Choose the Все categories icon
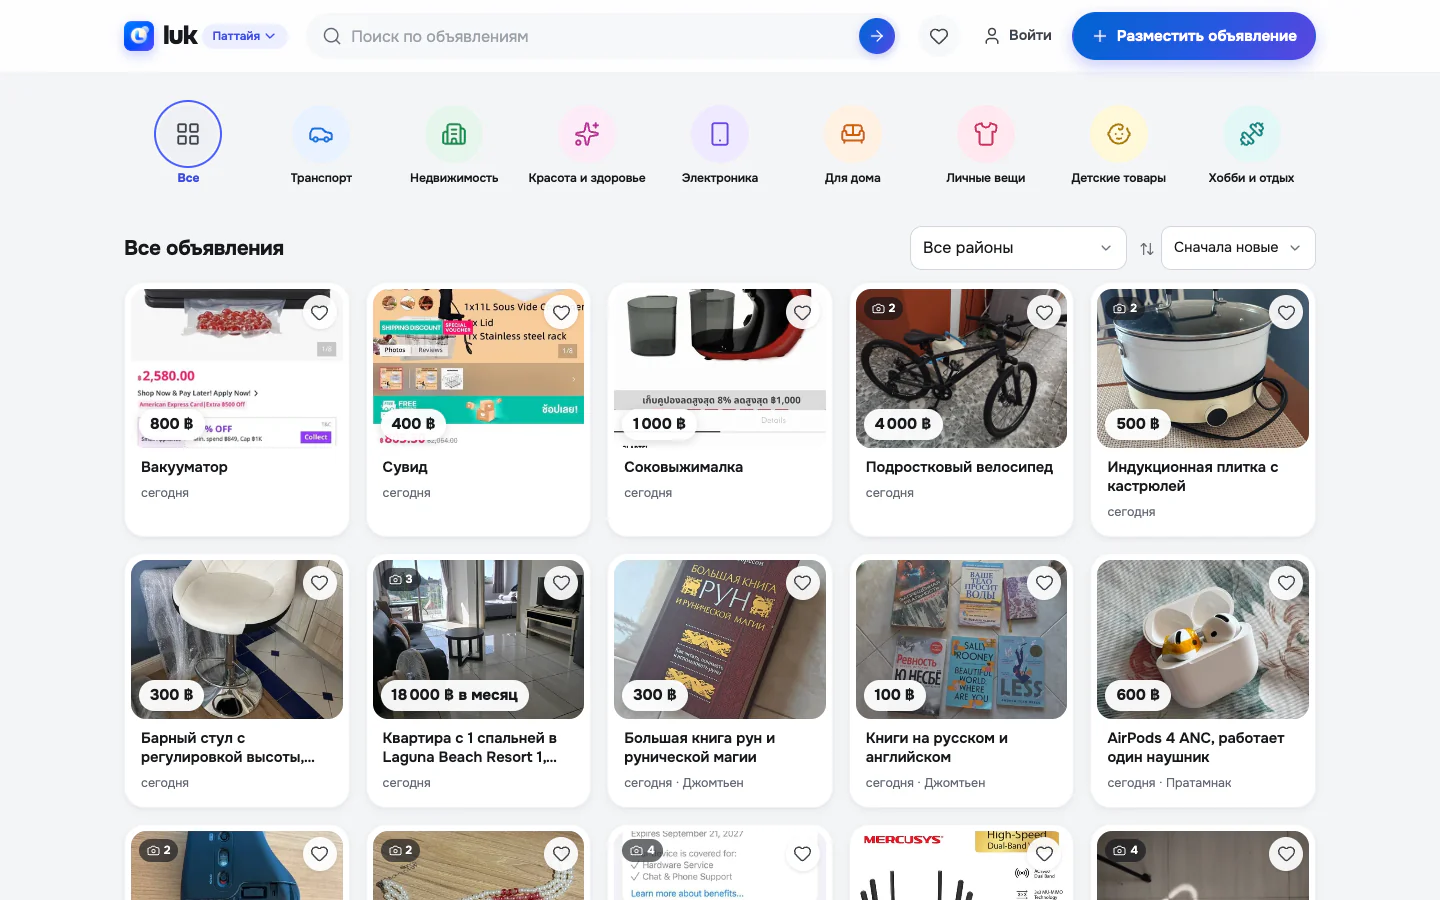1440x900 pixels. (x=188, y=134)
